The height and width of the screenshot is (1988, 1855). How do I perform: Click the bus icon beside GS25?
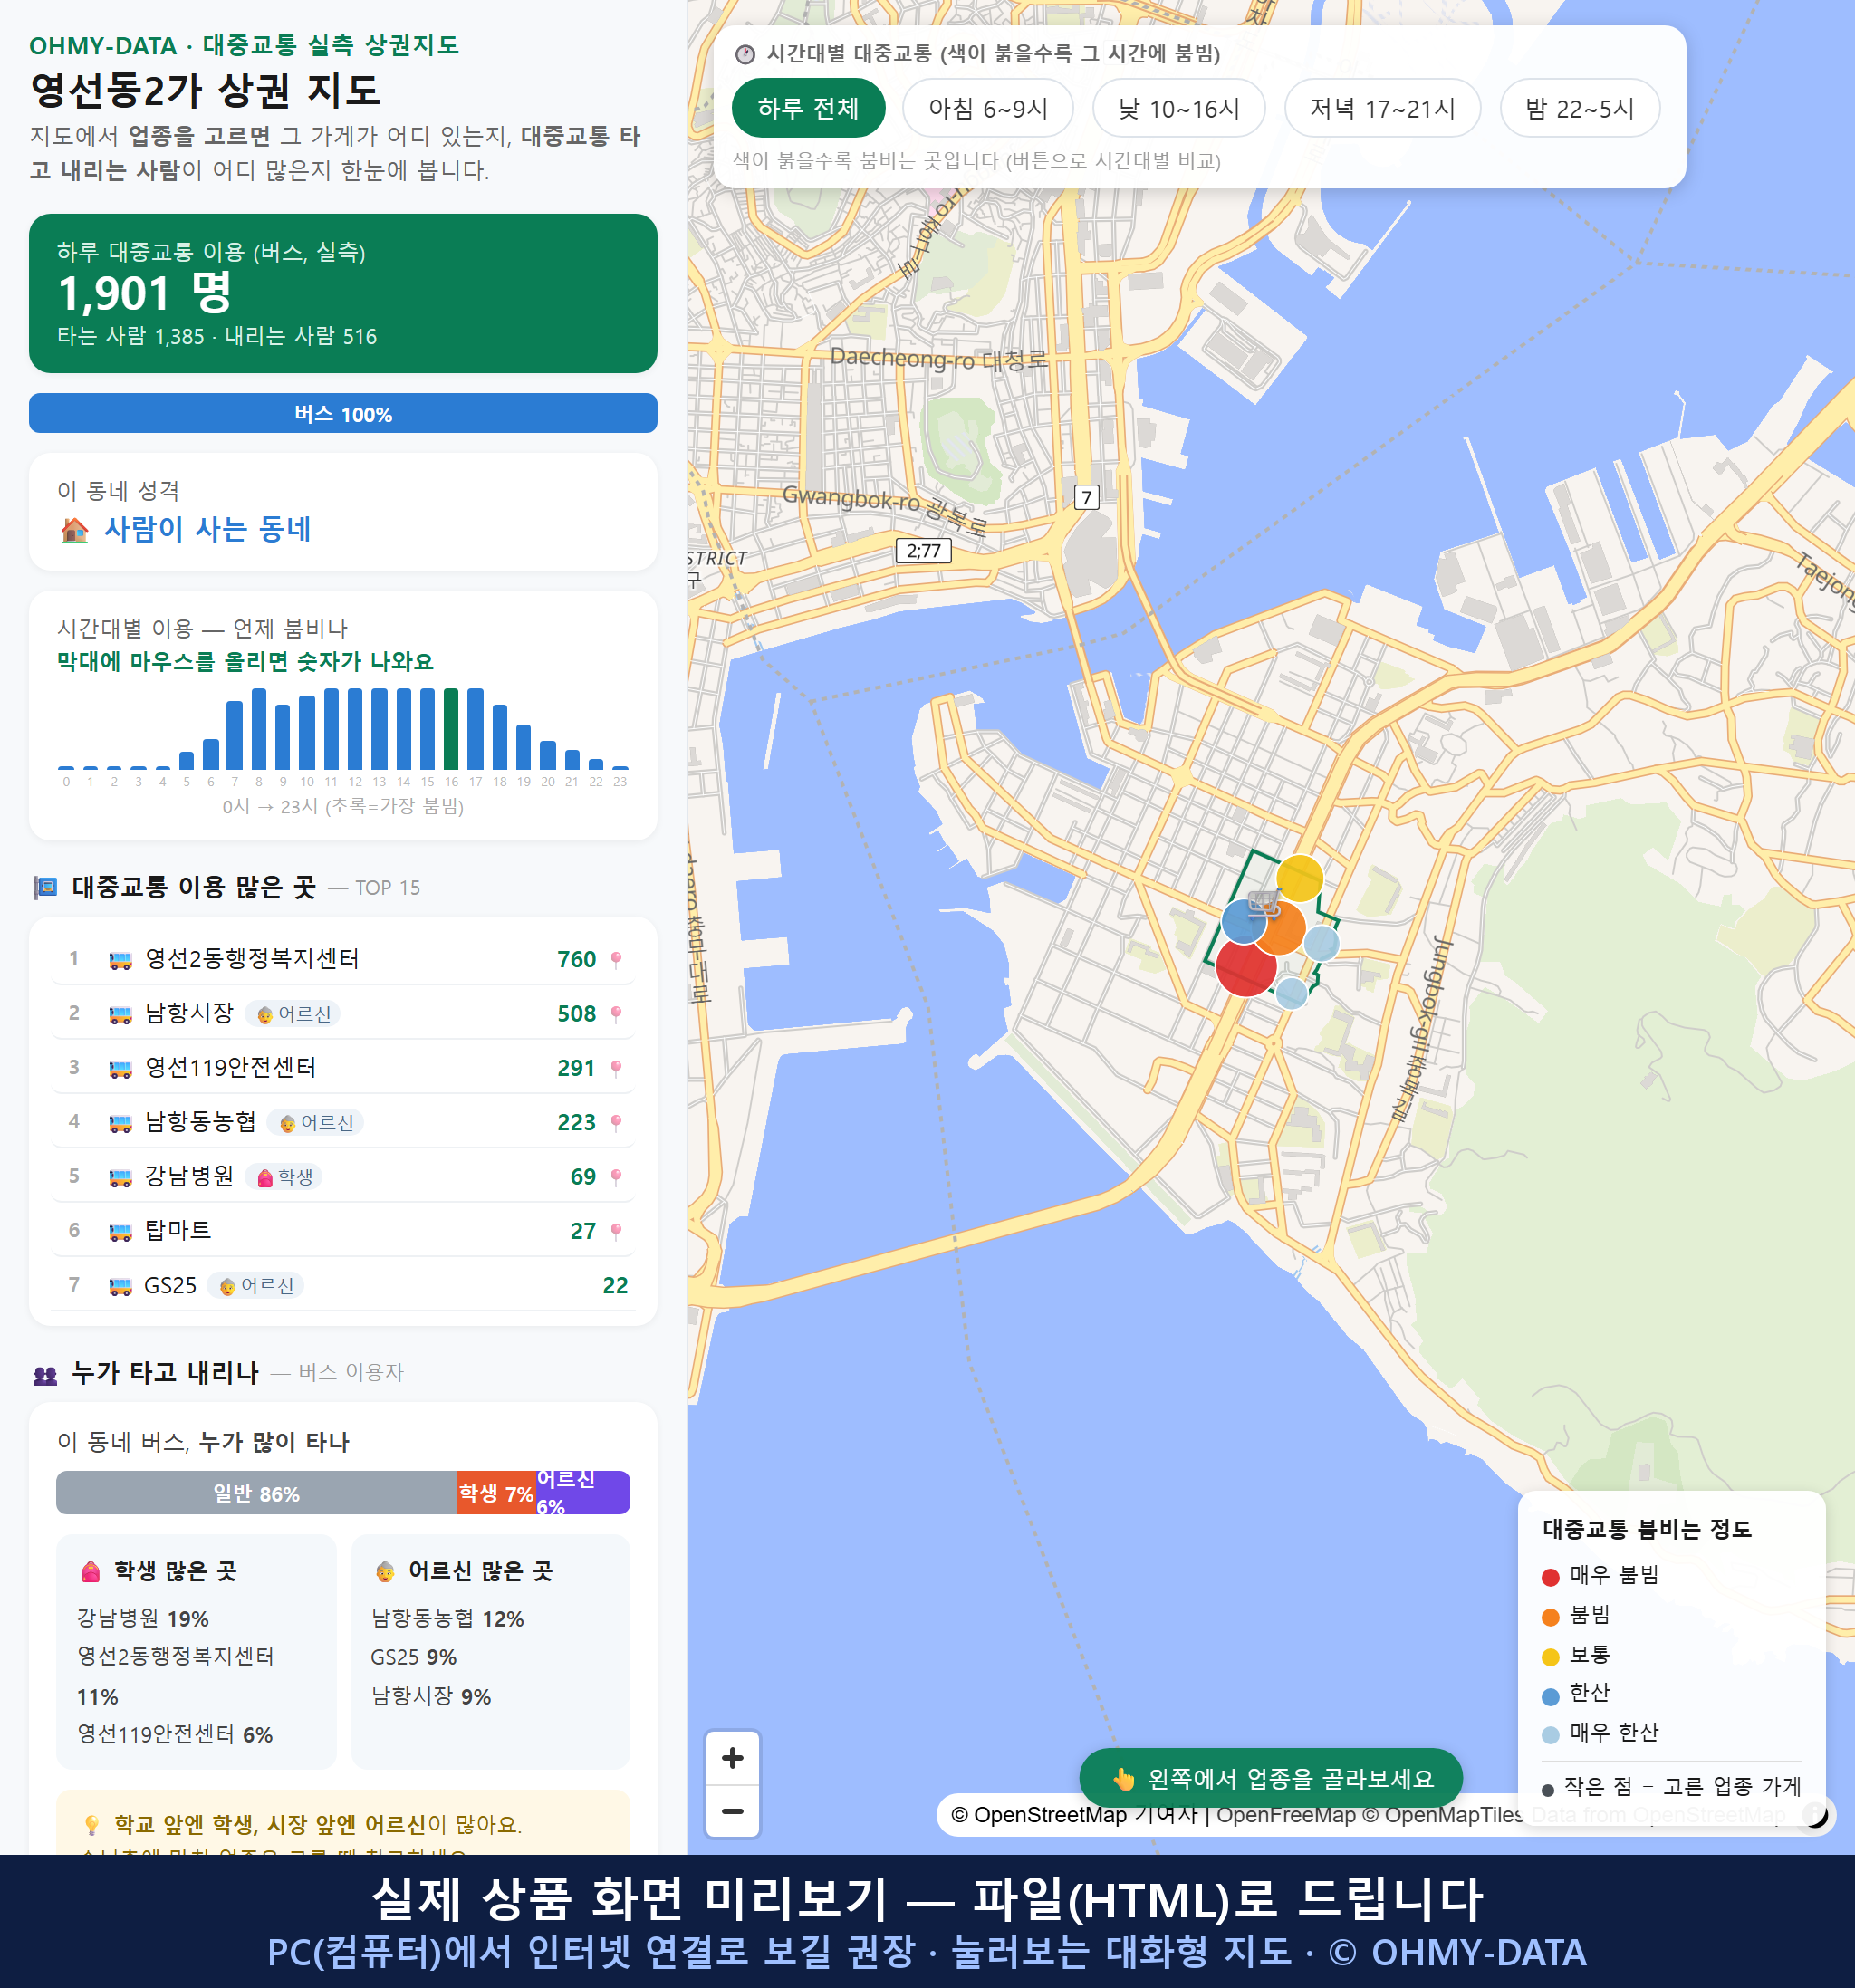pos(120,1286)
